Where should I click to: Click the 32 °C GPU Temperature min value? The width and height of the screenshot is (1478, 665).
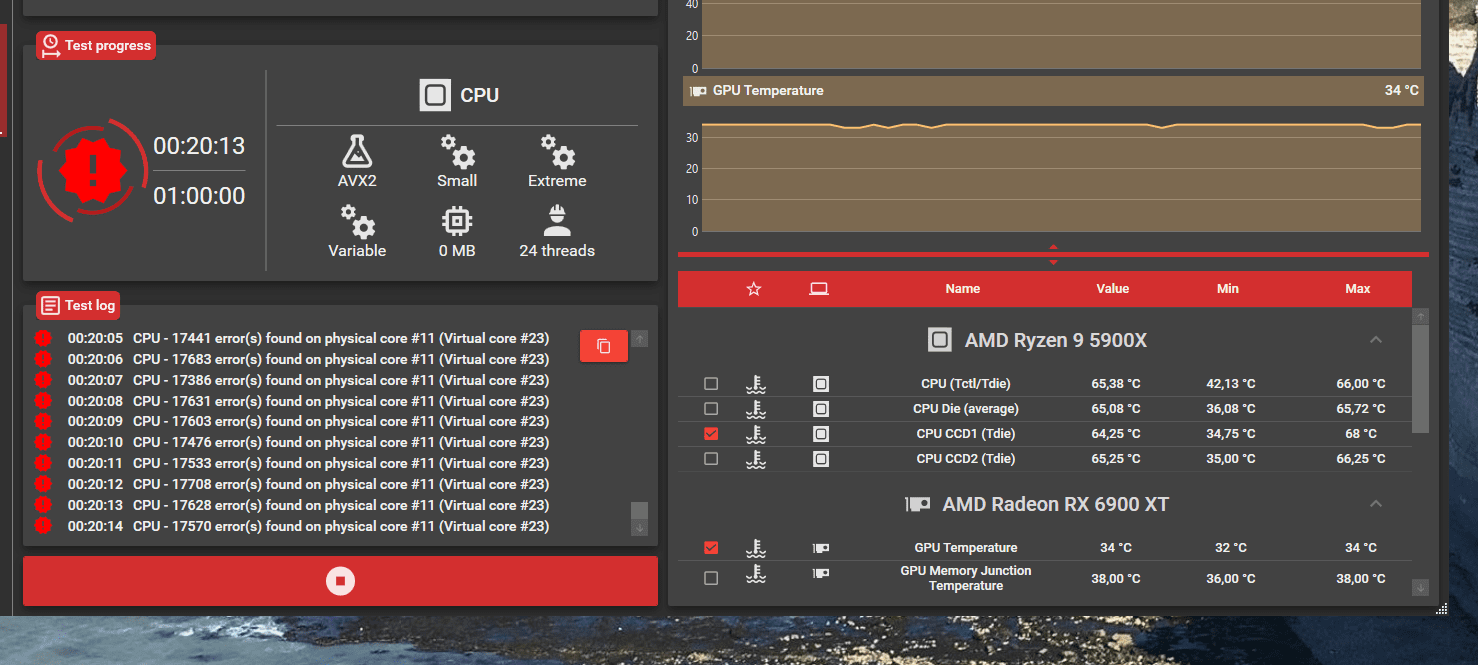click(1231, 548)
